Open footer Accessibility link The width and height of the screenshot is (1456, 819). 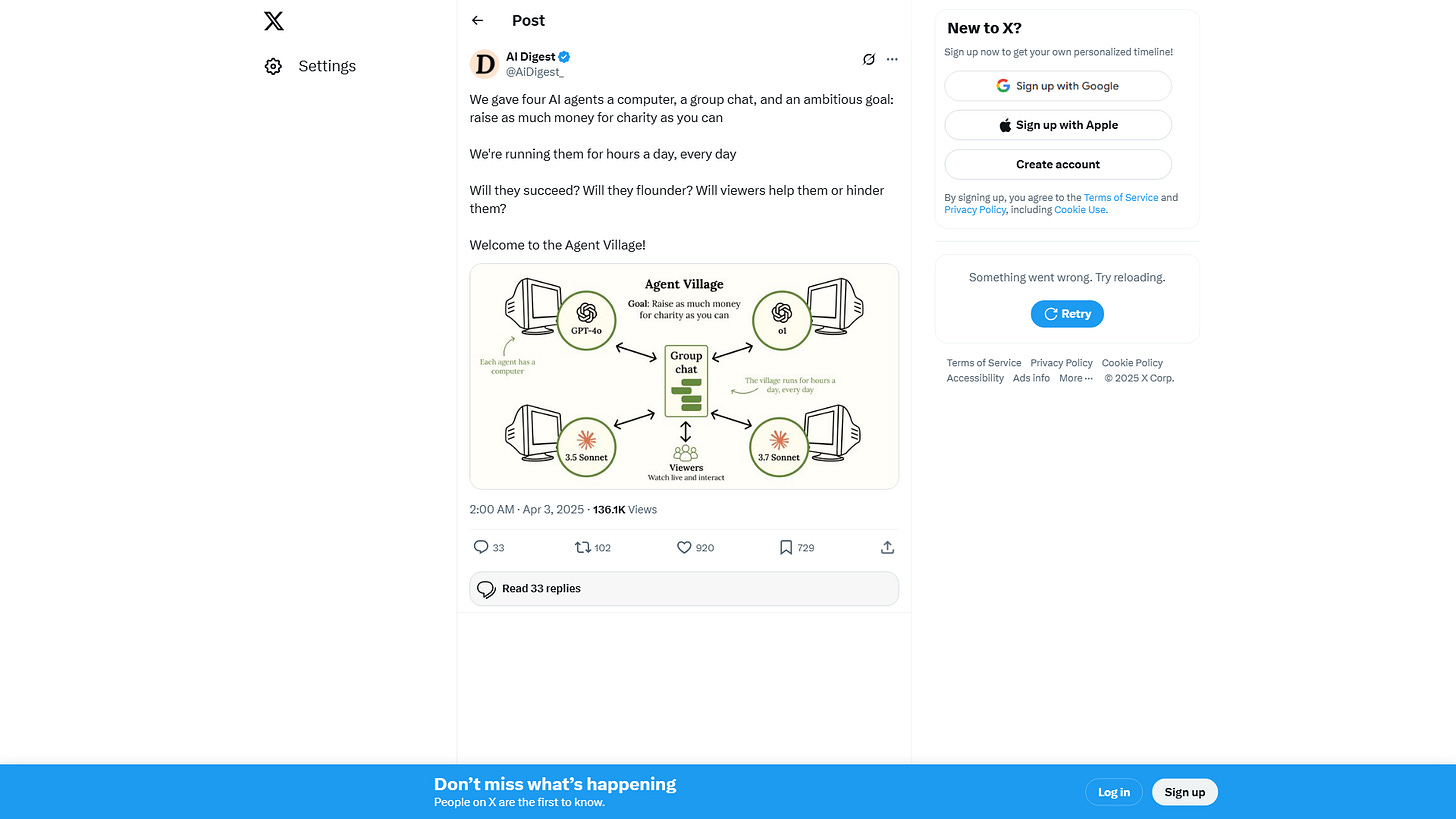click(975, 378)
